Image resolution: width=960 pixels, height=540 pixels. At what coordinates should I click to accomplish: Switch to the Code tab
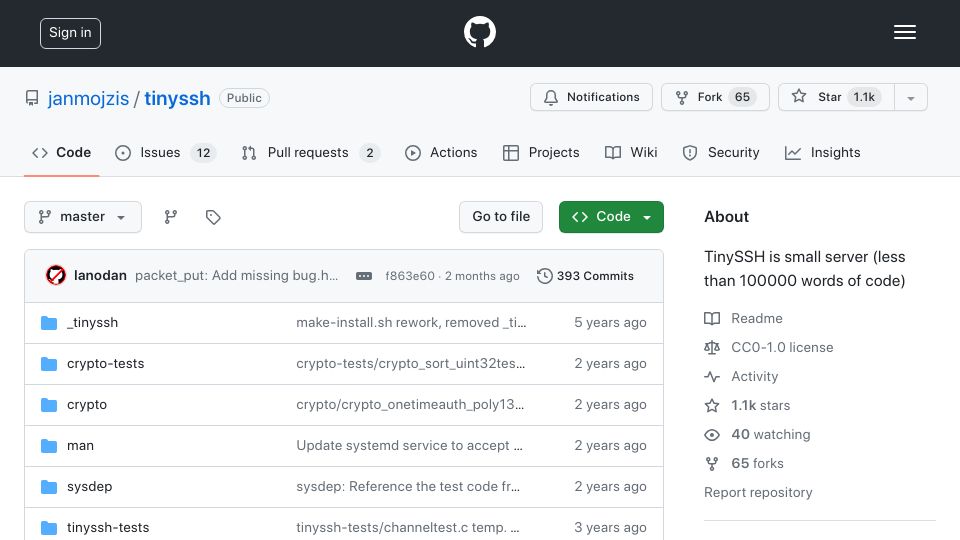pyautogui.click(x=61, y=152)
